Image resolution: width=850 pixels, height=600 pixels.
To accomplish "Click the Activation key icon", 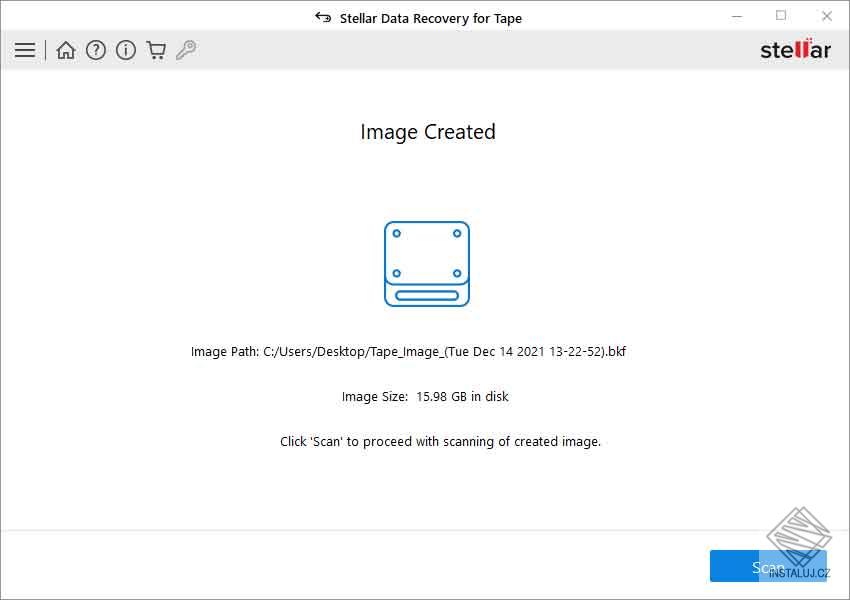I will (x=186, y=50).
